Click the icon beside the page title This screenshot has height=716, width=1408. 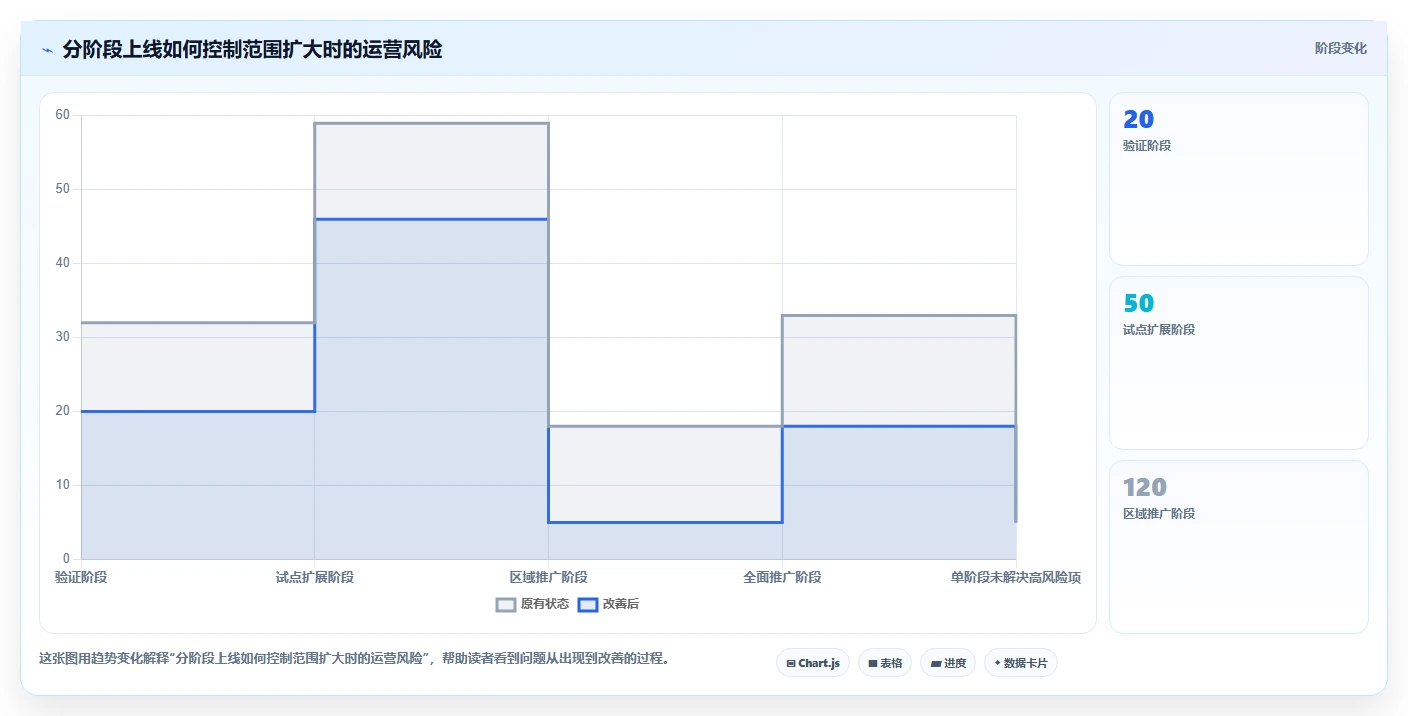(x=47, y=50)
